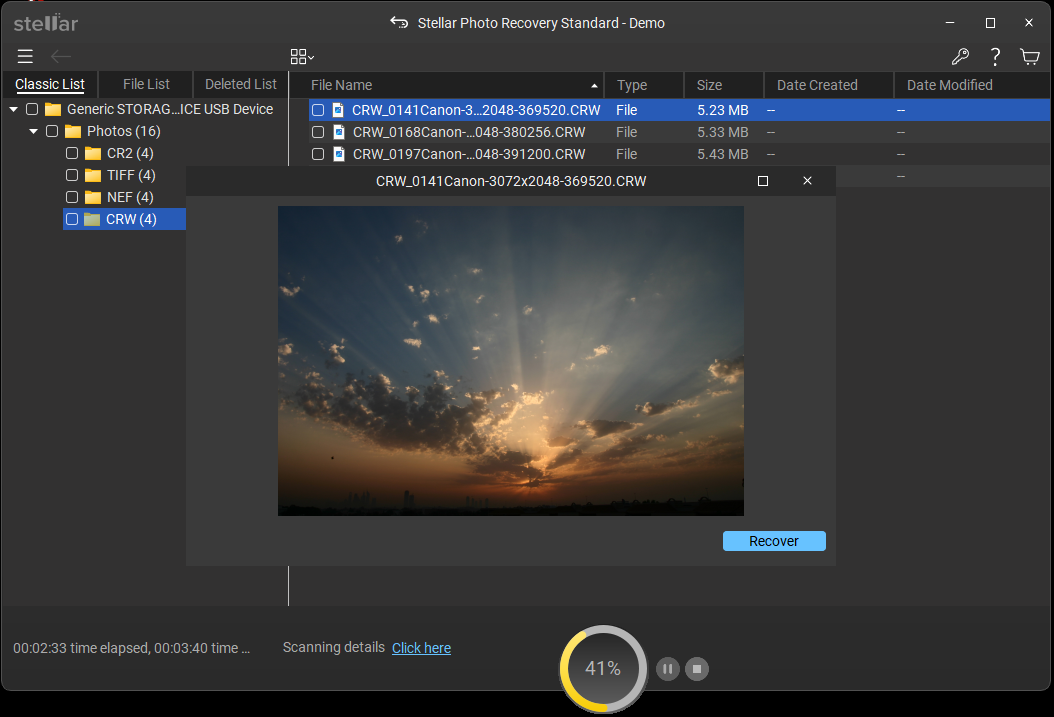Screen dimensions: 1054x717
Task: Select the NEF (4) folder
Action: 130,198
